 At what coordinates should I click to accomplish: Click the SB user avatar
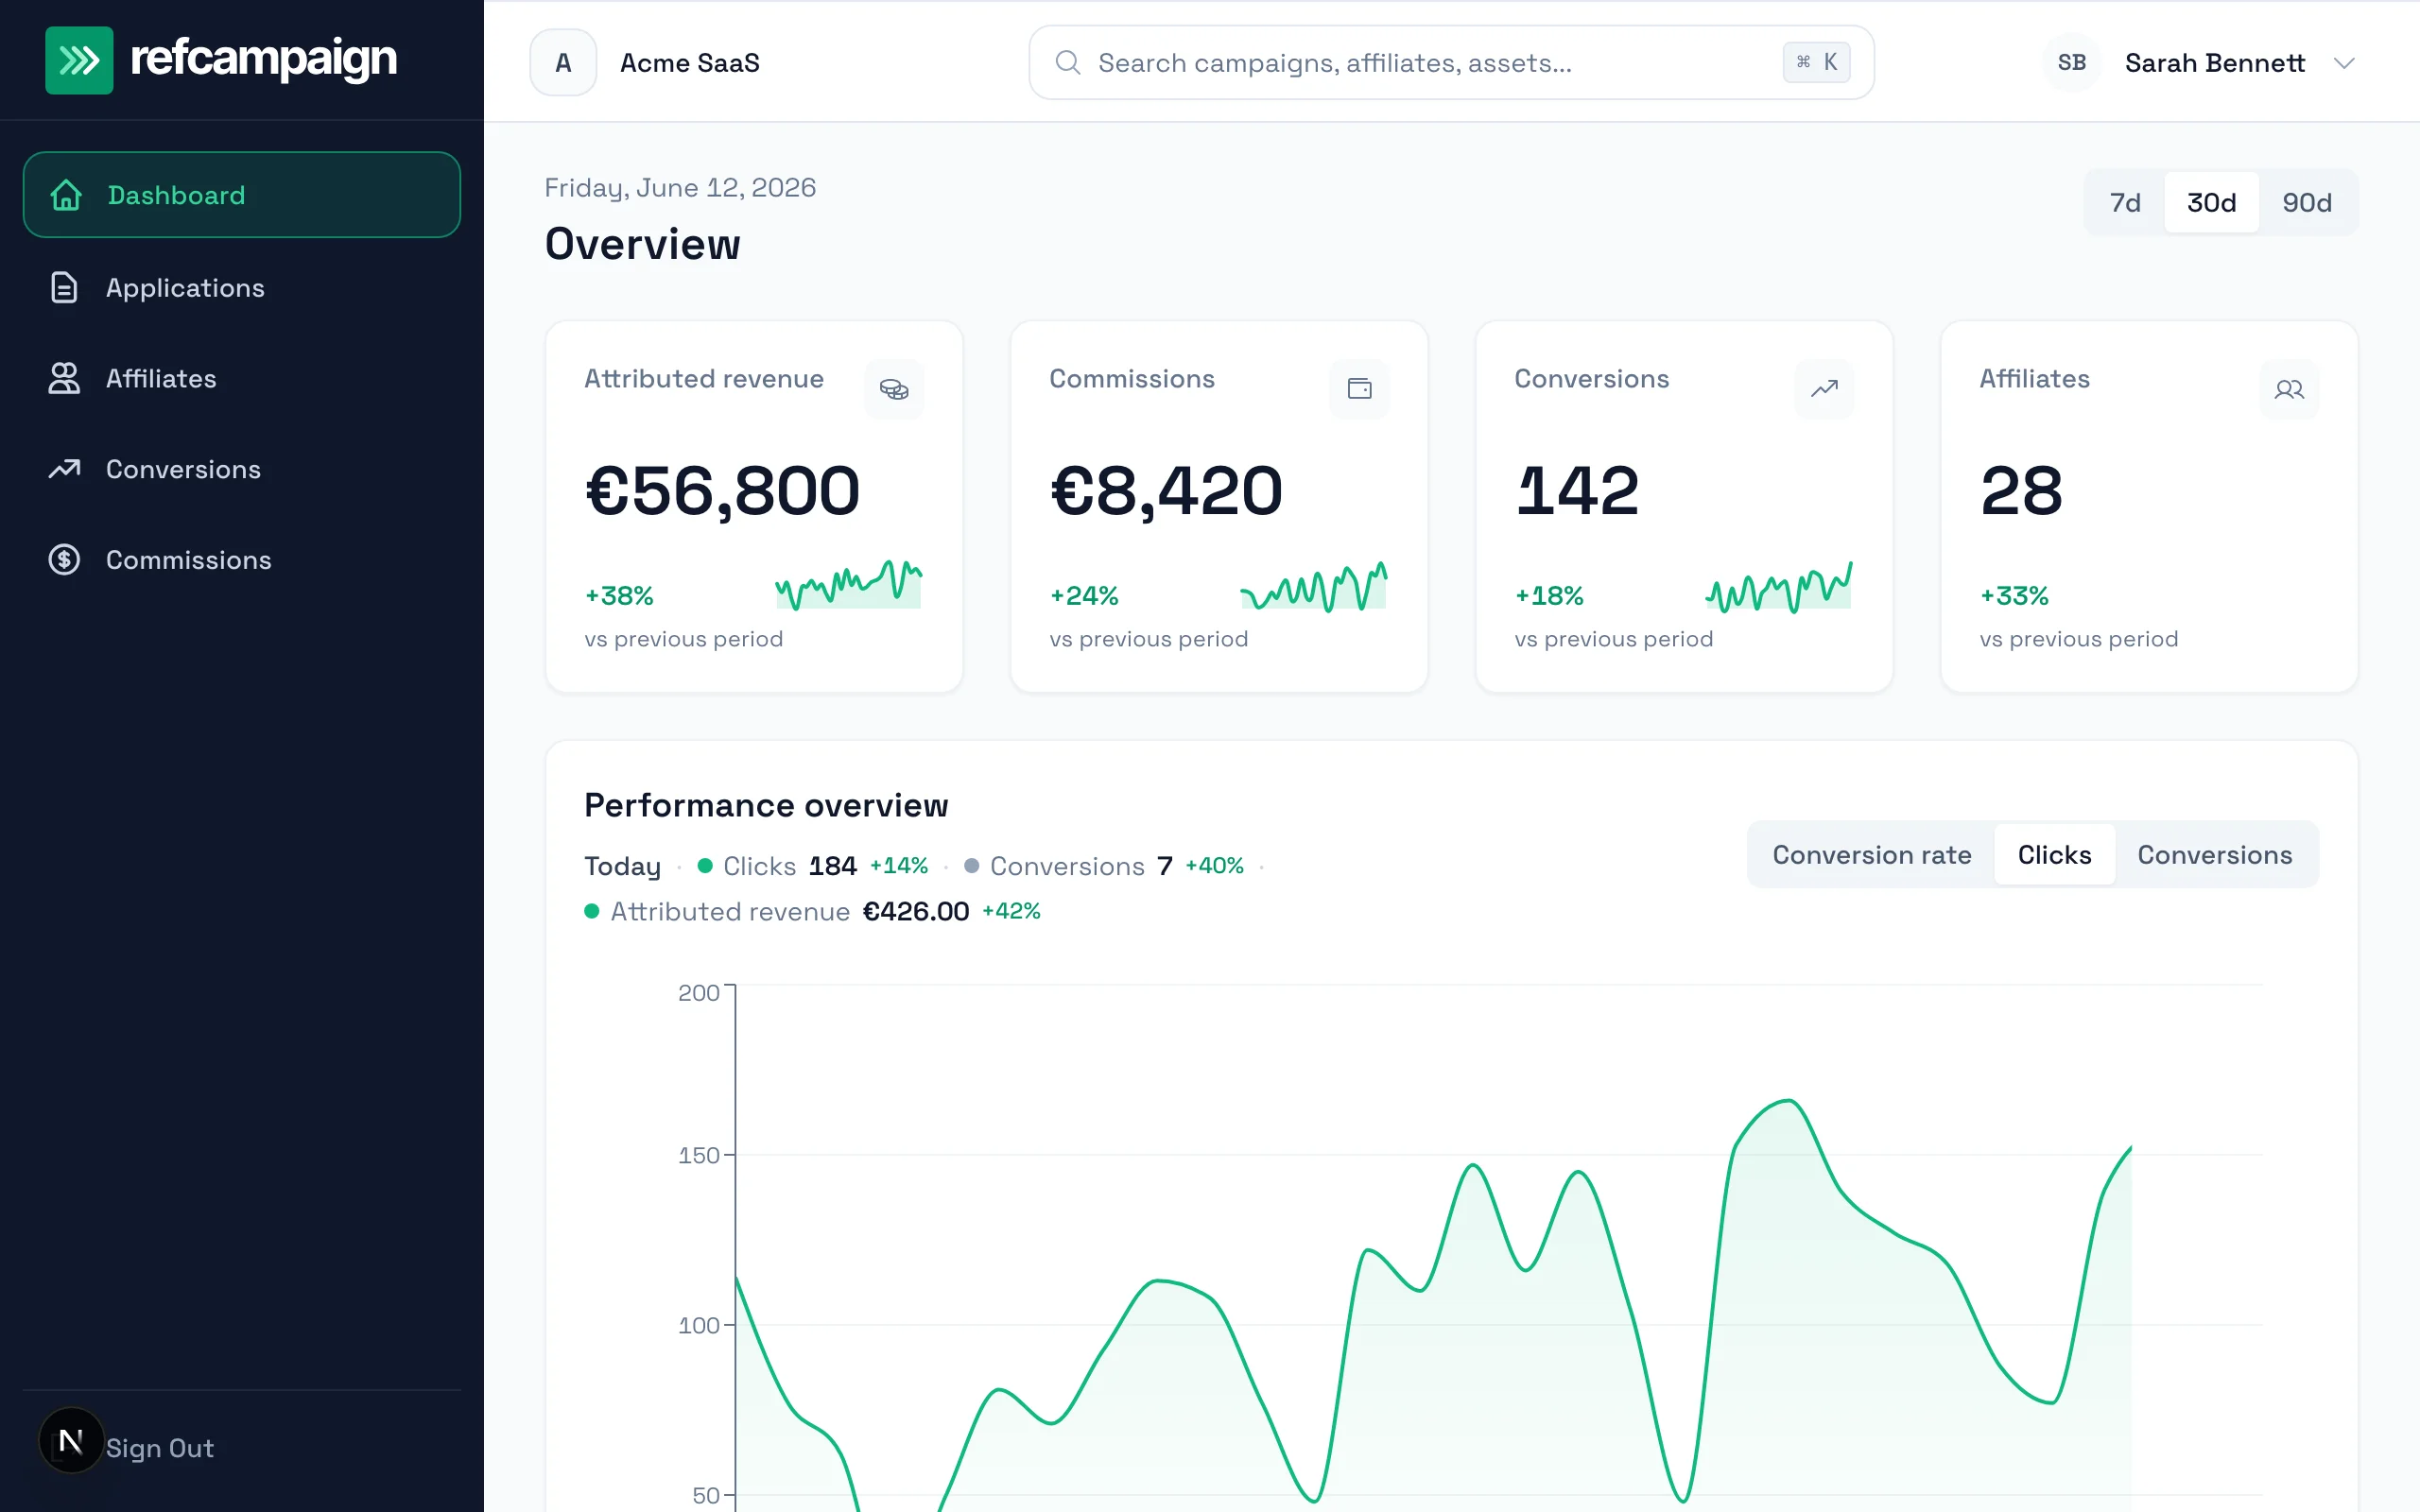2072,63
